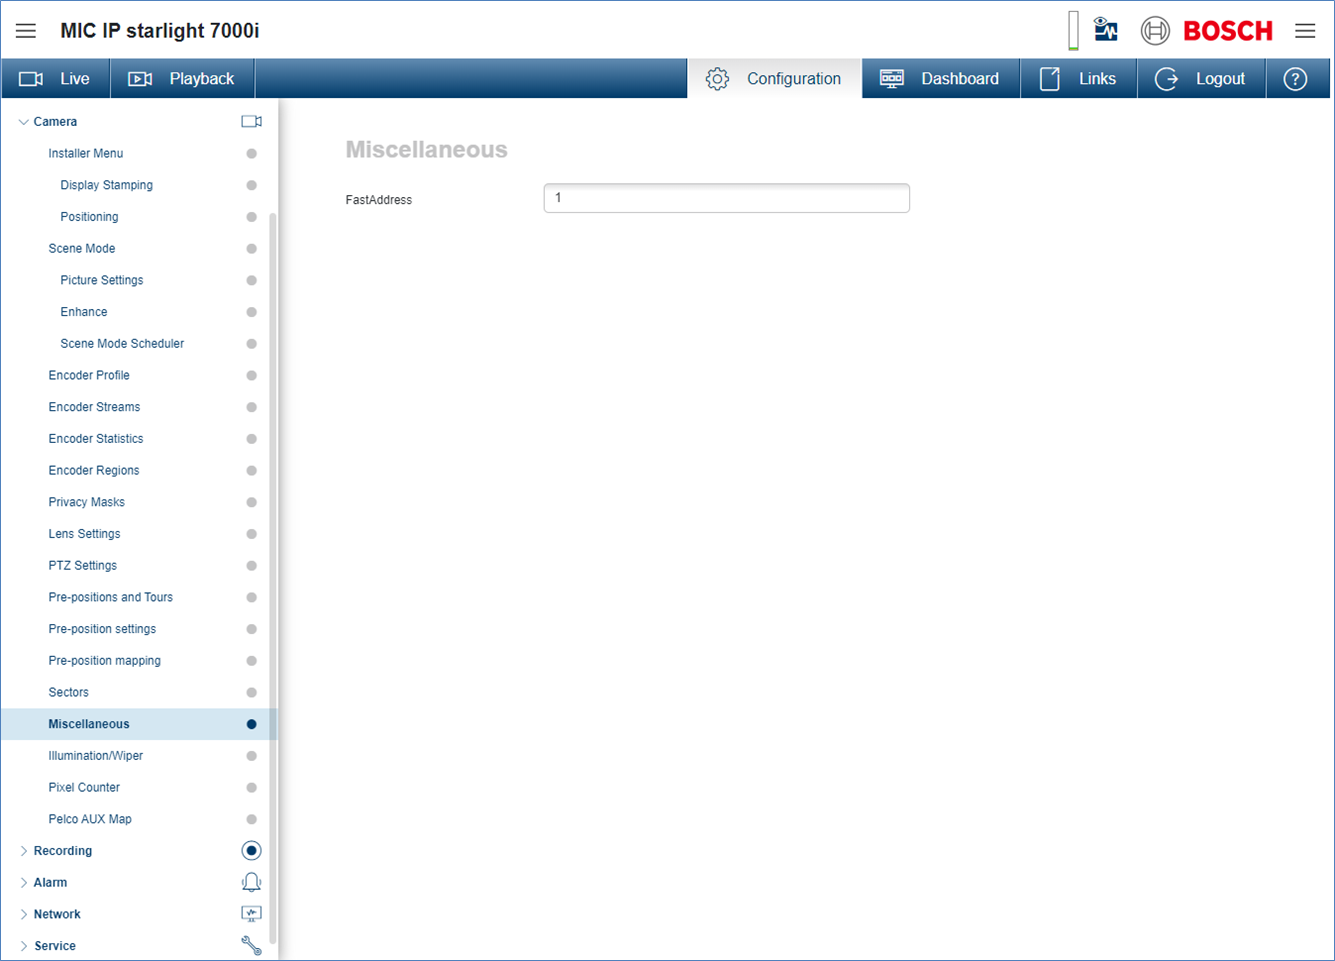Image resolution: width=1335 pixels, height=961 pixels.
Task: Click the Configuration gear icon
Action: [717, 79]
